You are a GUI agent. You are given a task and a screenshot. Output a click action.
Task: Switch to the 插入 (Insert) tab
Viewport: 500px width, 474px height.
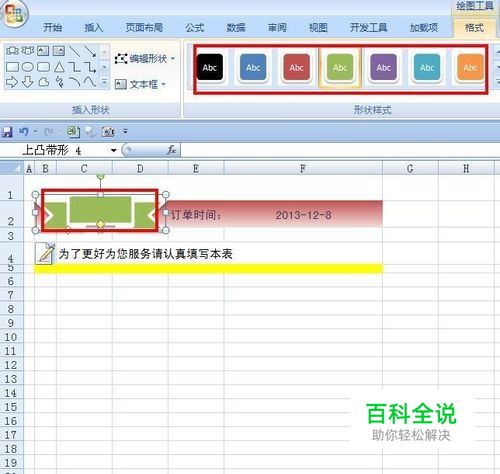[x=94, y=27]
